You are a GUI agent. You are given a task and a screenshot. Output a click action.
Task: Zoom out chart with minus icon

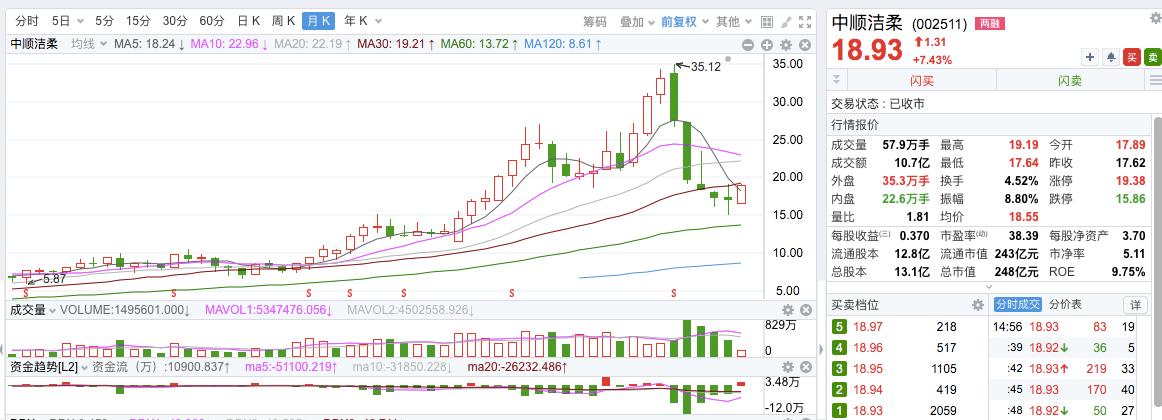[750, 44]
